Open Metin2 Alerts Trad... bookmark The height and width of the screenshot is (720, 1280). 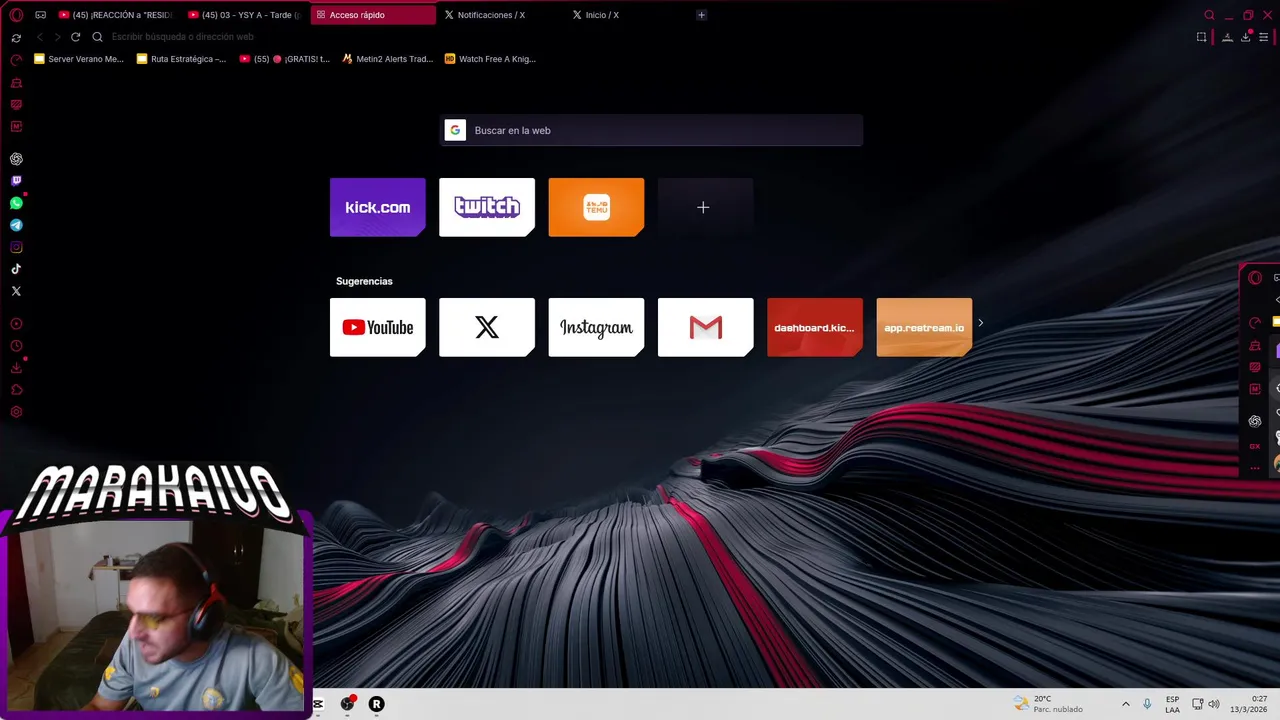tap(388, 59)
